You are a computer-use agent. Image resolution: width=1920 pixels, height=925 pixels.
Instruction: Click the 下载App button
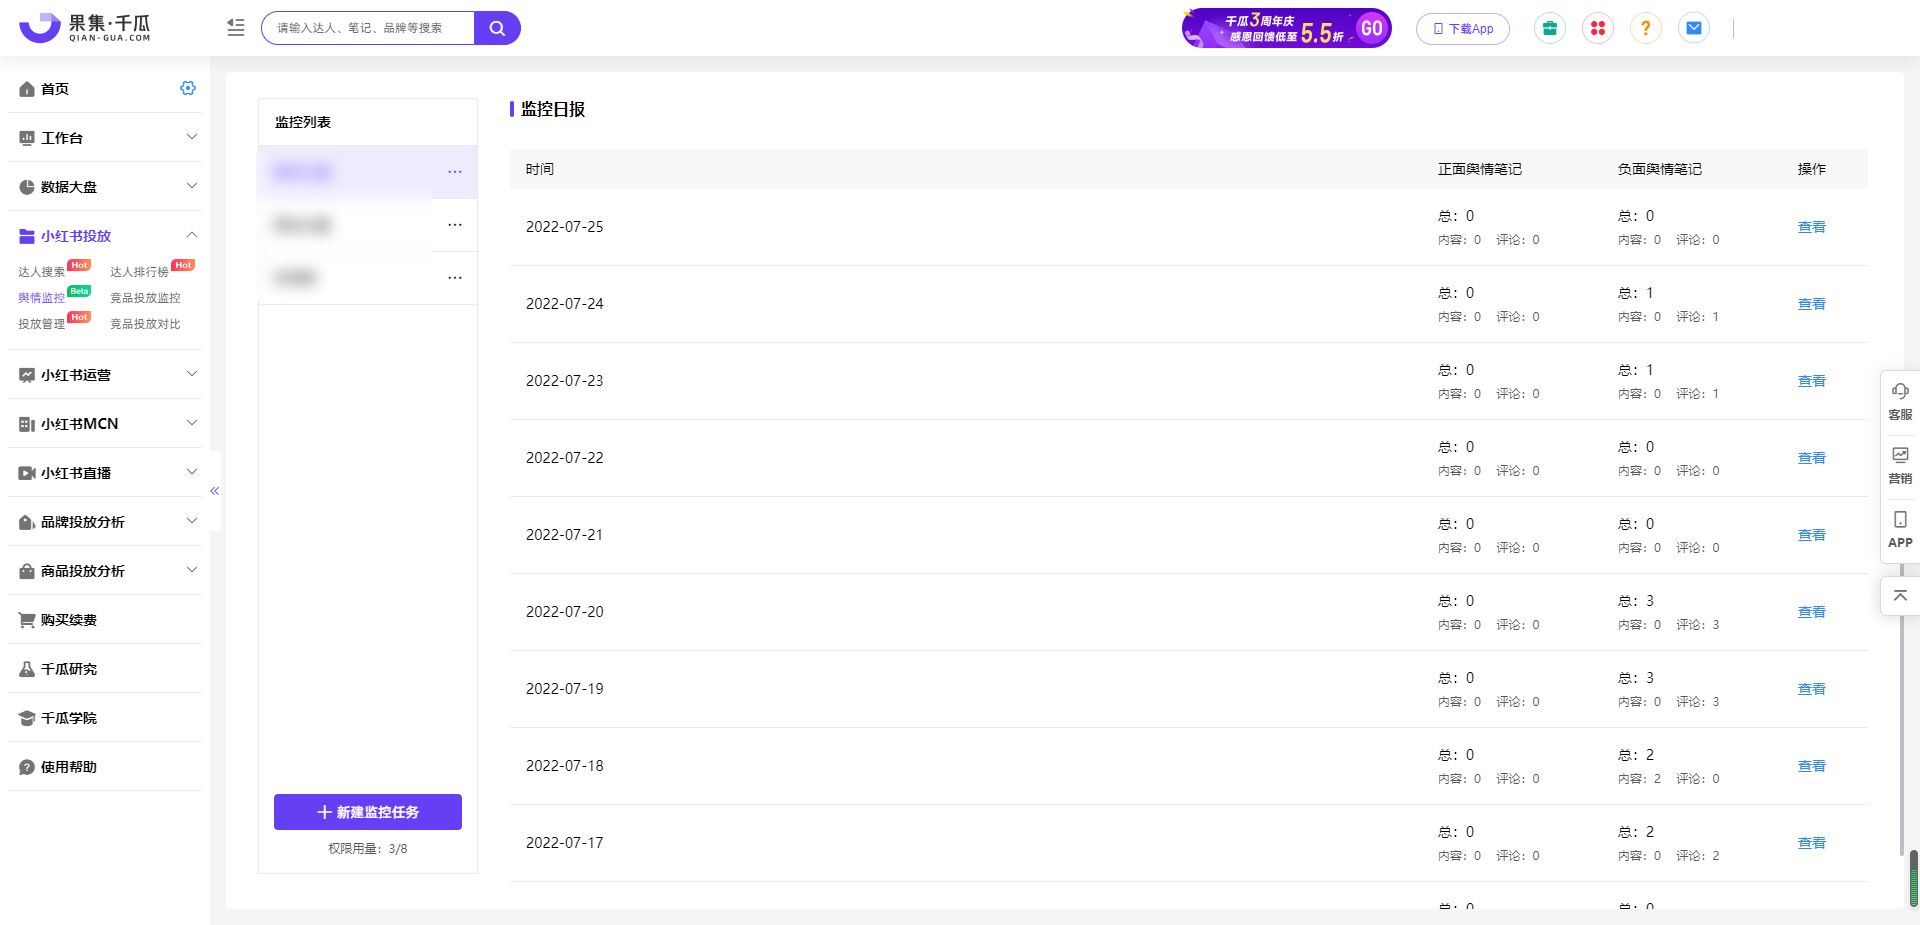tap(1463, 29)
